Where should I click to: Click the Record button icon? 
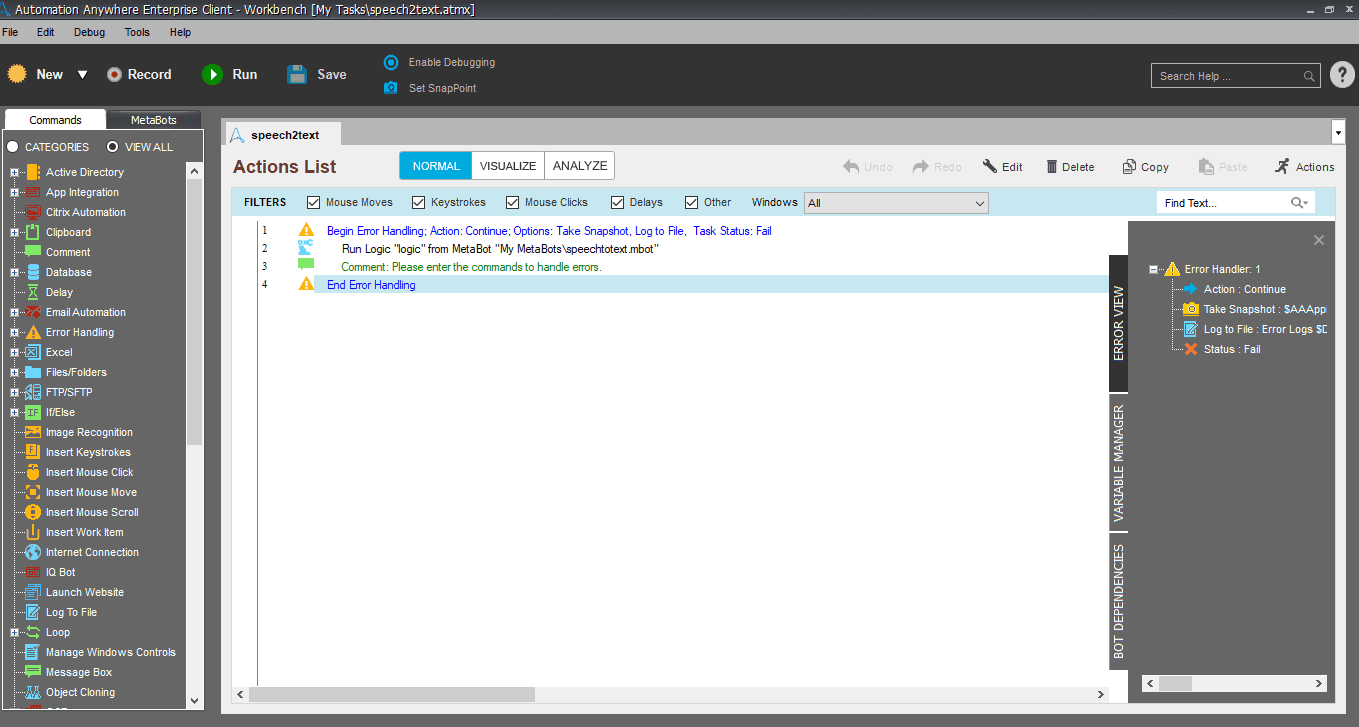[114, 74]
